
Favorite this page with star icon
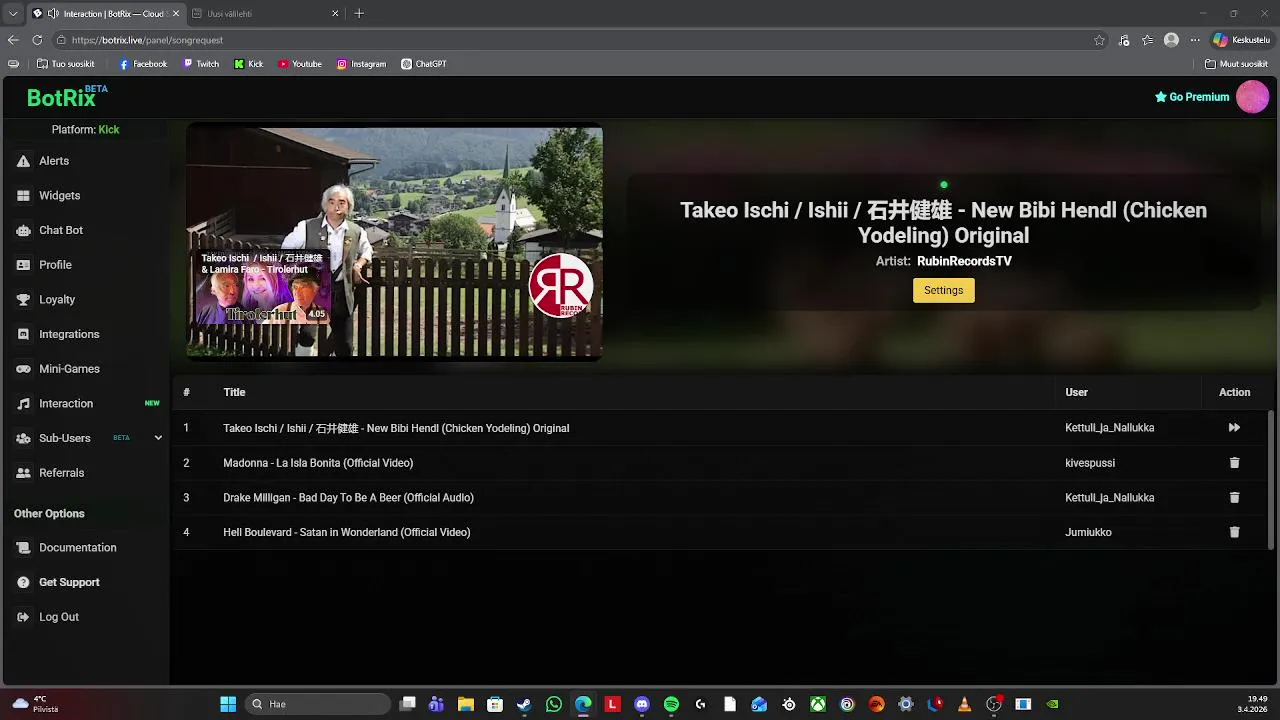tap(1099, 40)
